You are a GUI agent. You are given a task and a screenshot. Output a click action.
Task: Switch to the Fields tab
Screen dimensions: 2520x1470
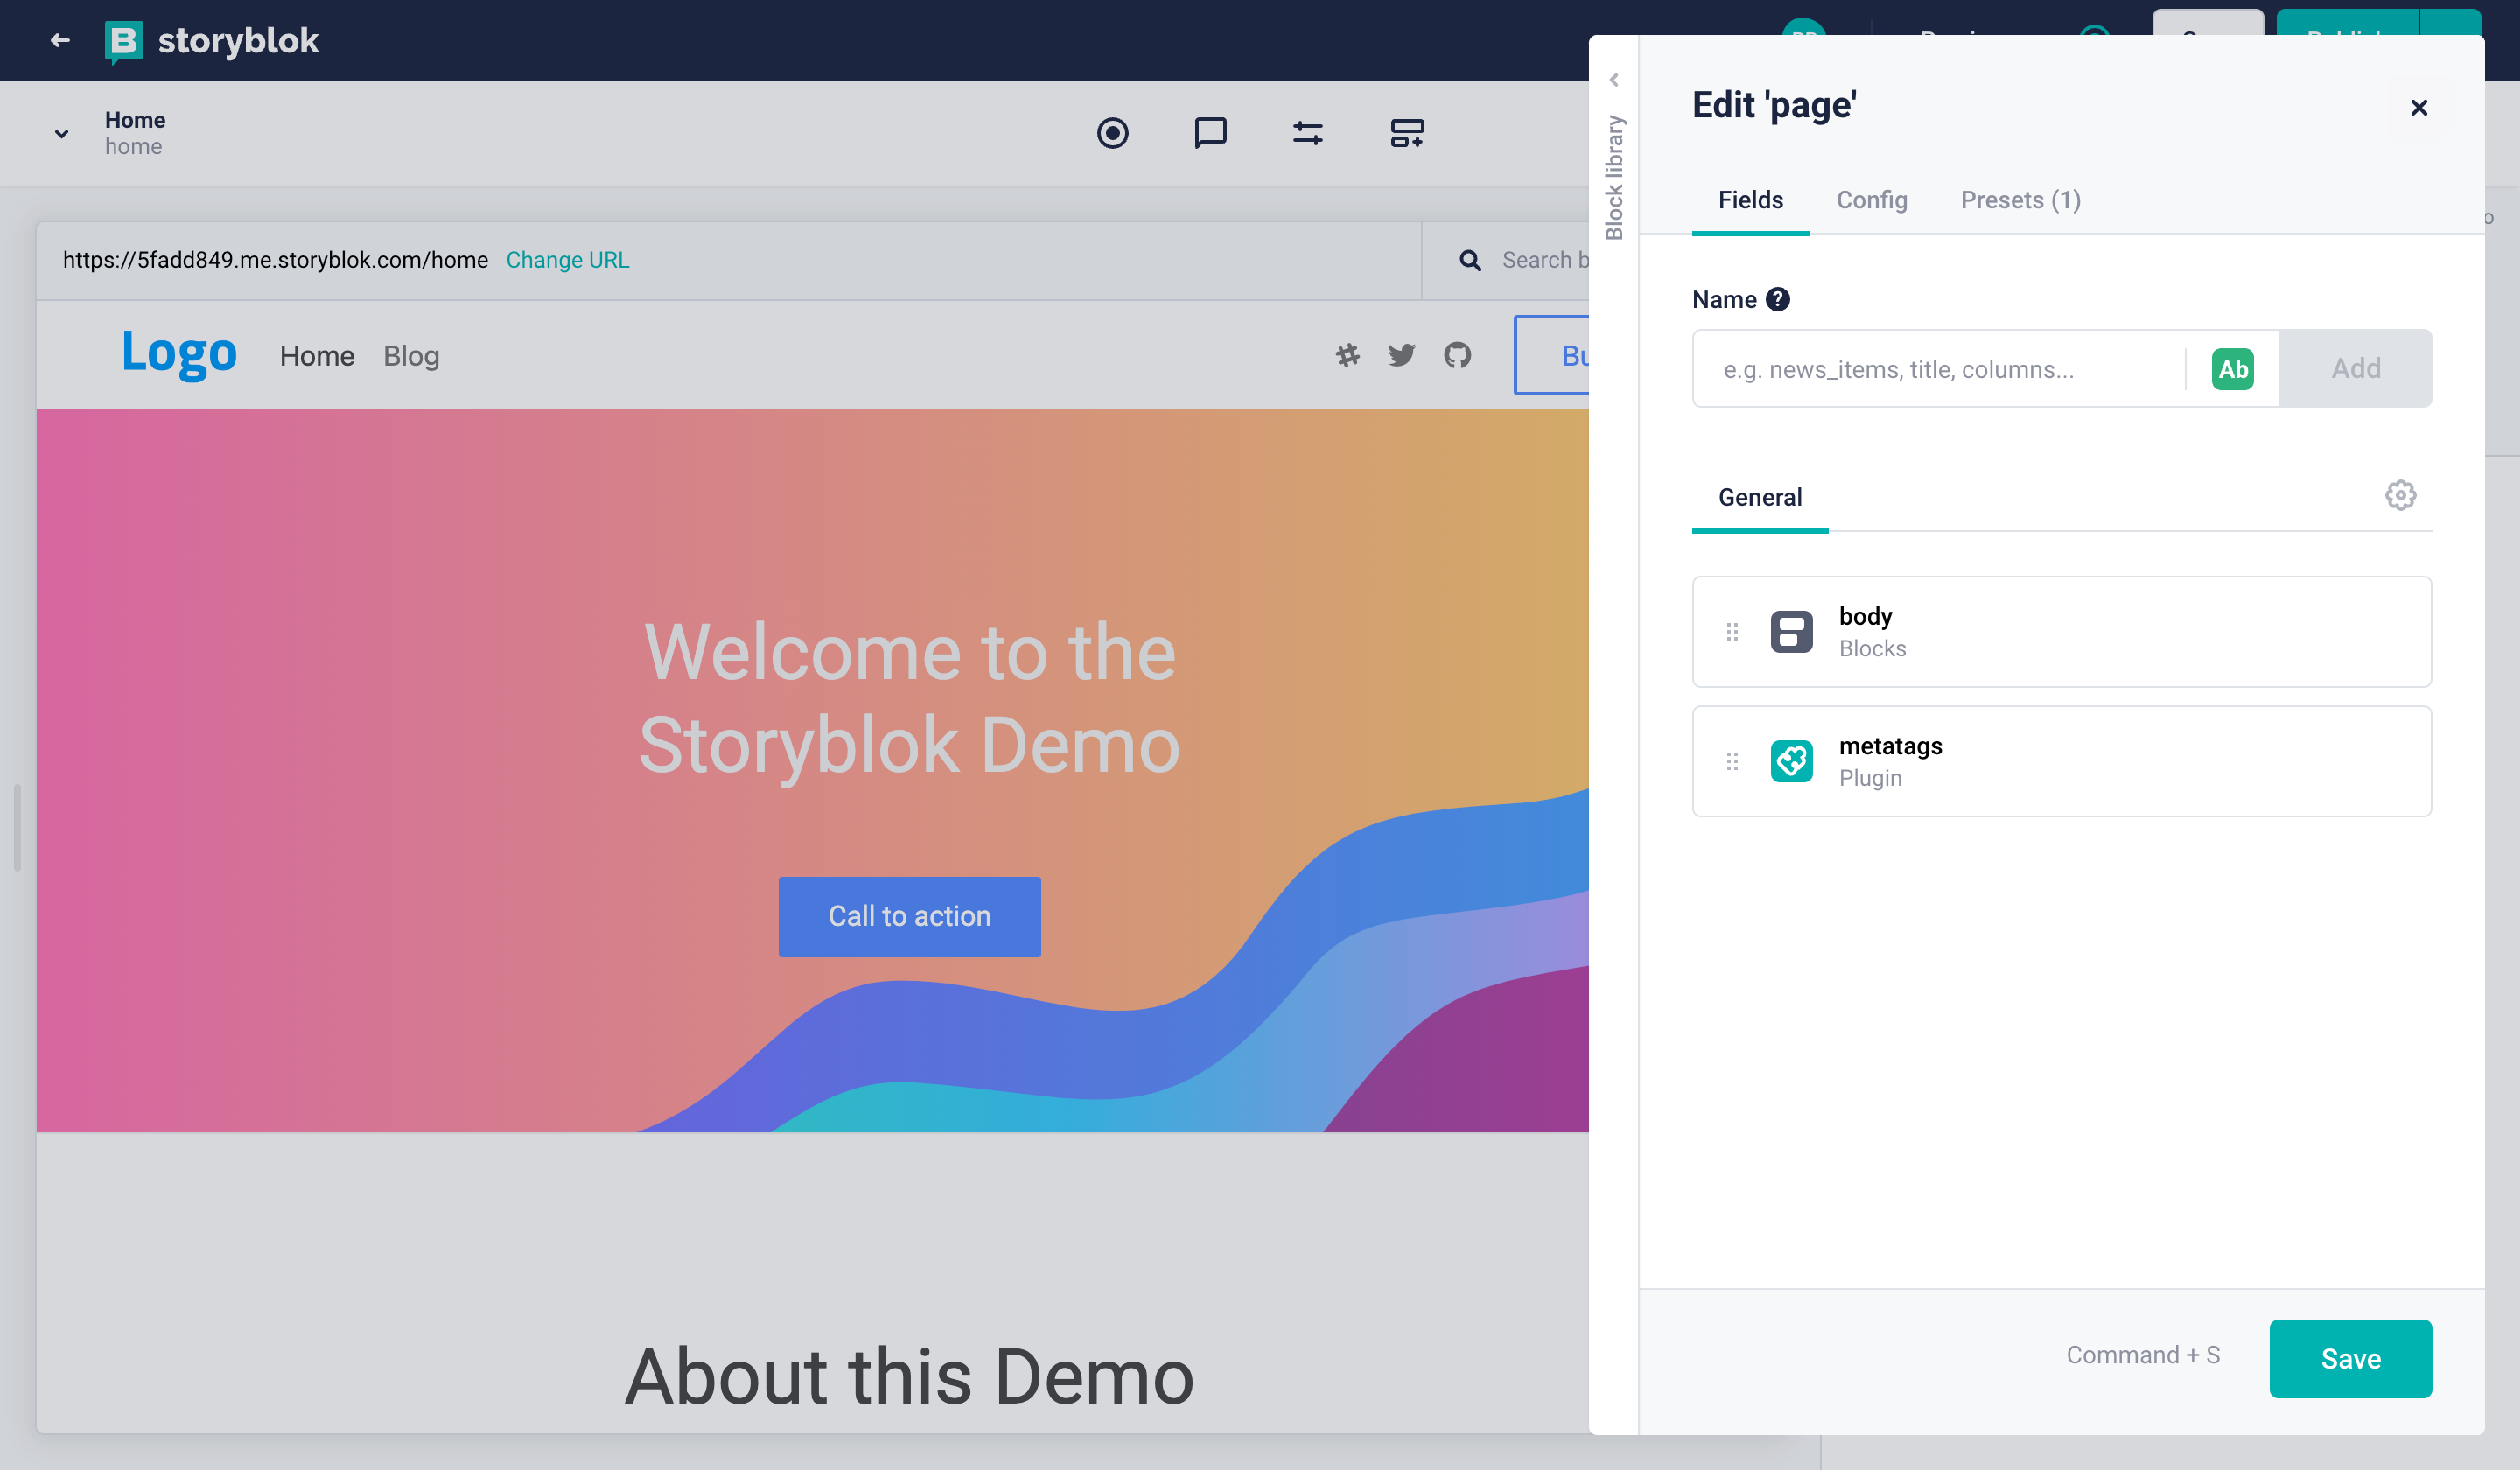point(1750,200)
